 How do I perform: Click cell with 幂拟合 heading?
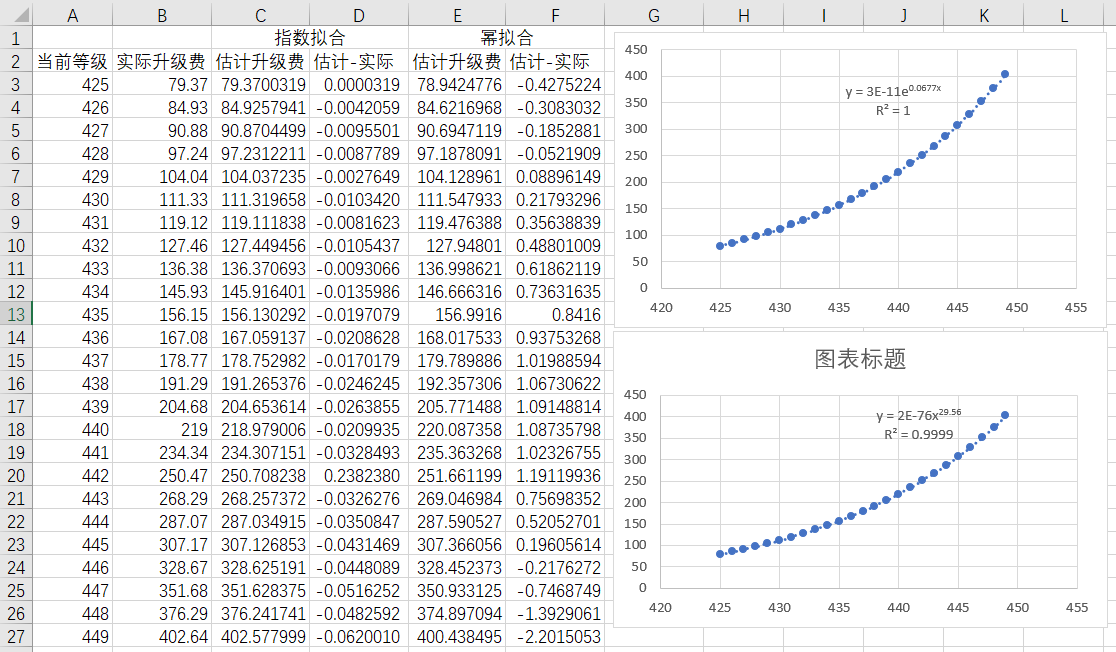tap(506, 38)
